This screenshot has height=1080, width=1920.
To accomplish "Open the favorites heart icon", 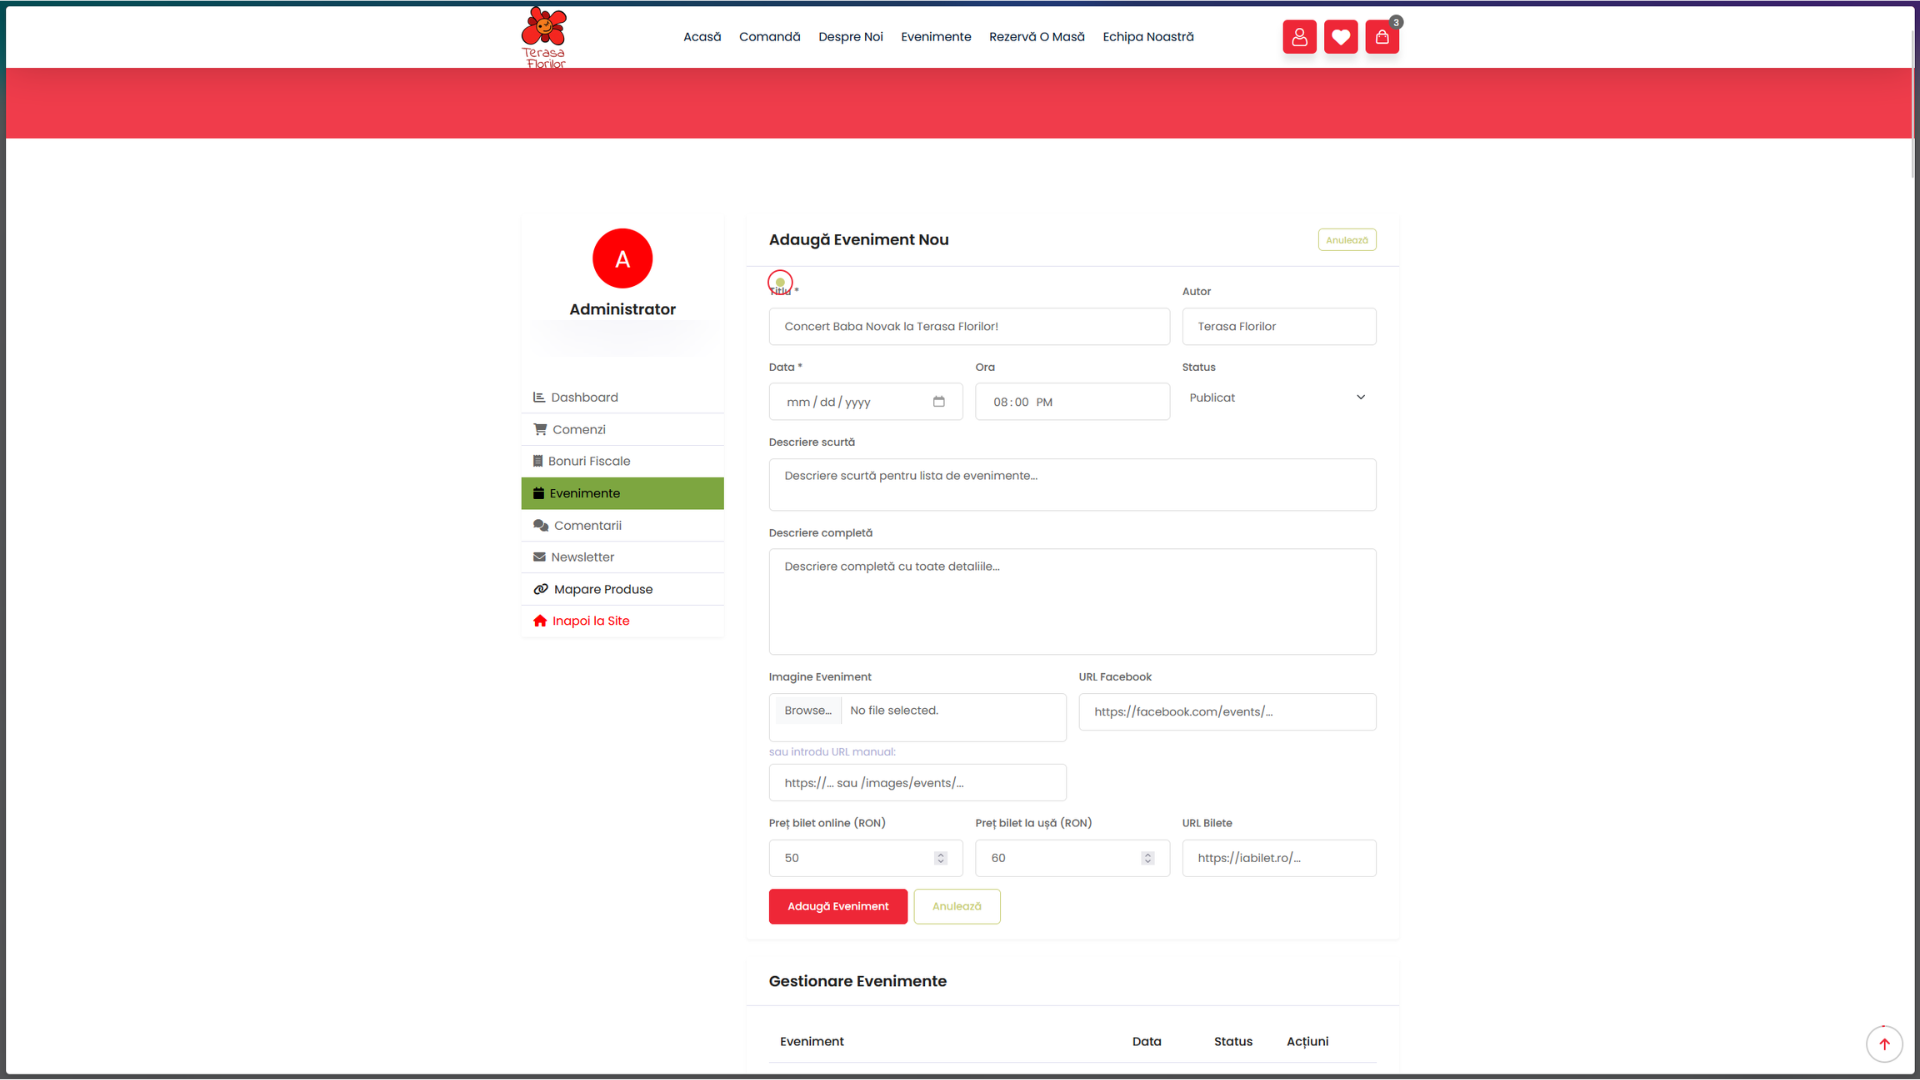I will (x=1341, y=37).
